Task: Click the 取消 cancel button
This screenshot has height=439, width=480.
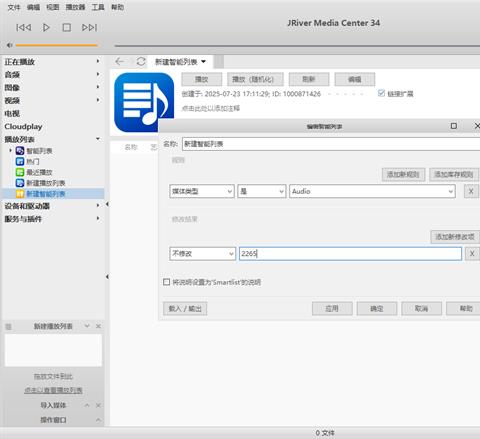Action: pos(421,309)
